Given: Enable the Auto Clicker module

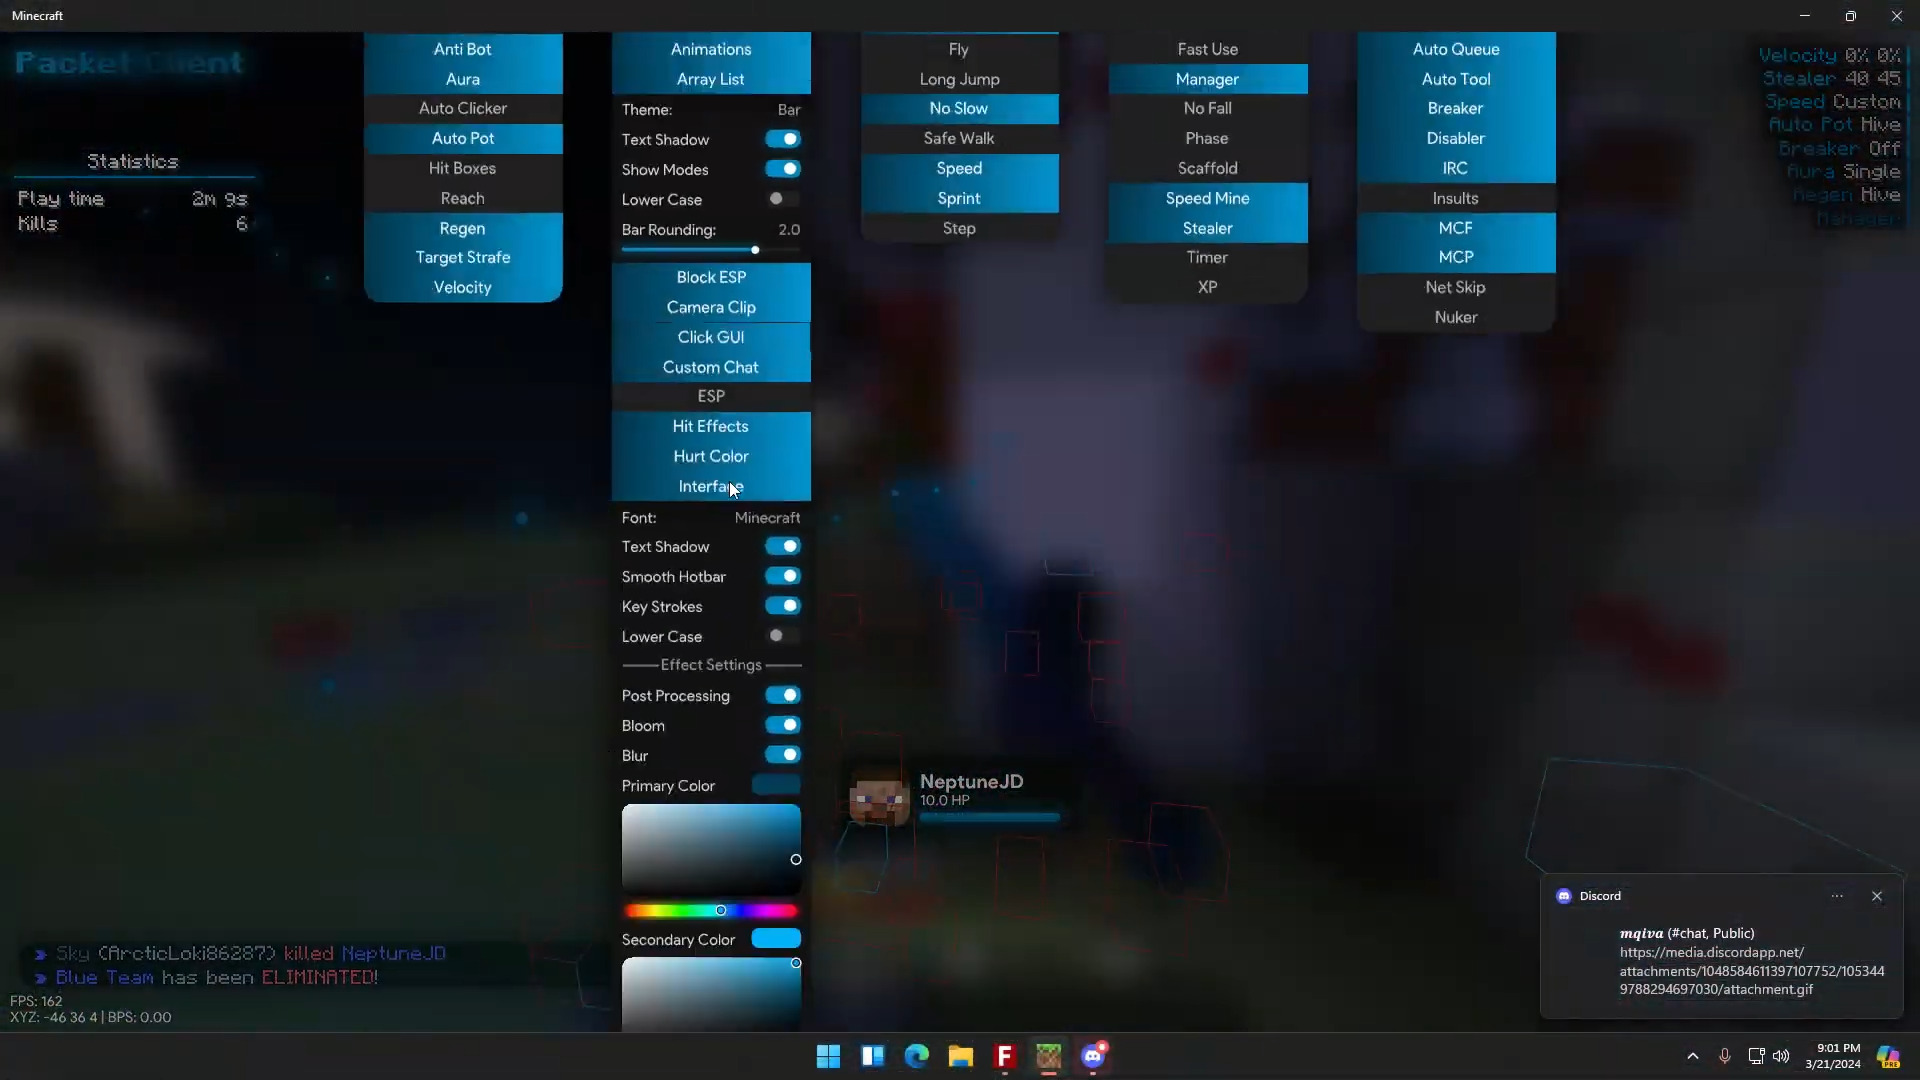Looking at the screenshot, I should 463,108.
